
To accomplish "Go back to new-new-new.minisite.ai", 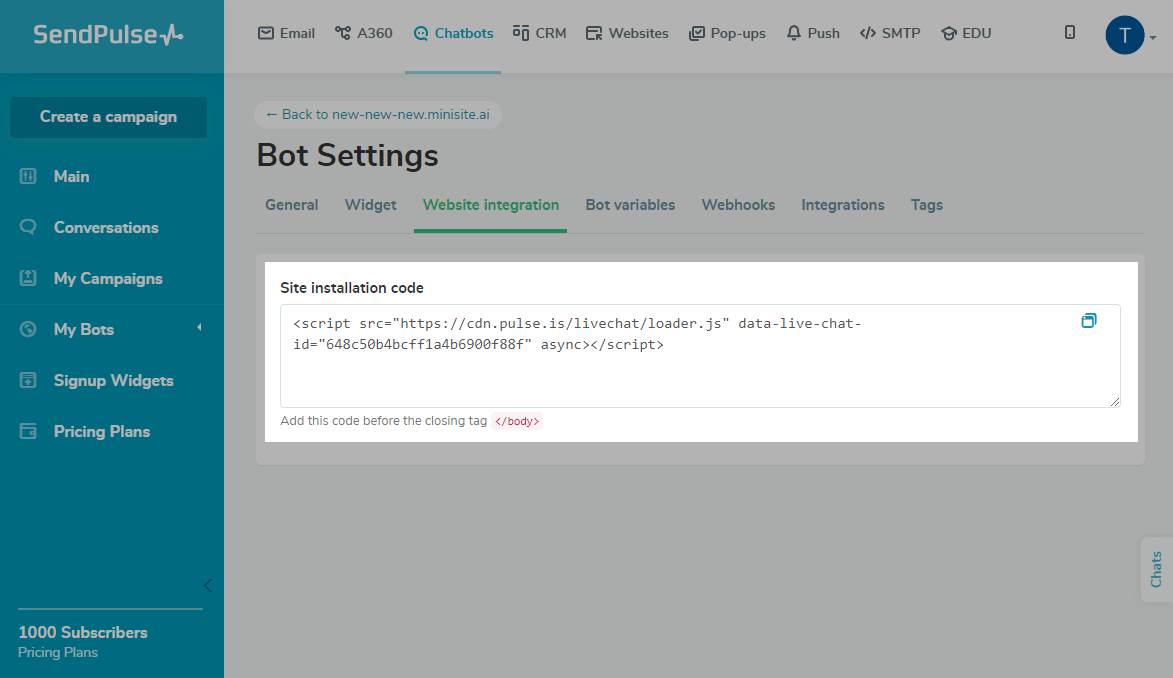I will (377, 114).
